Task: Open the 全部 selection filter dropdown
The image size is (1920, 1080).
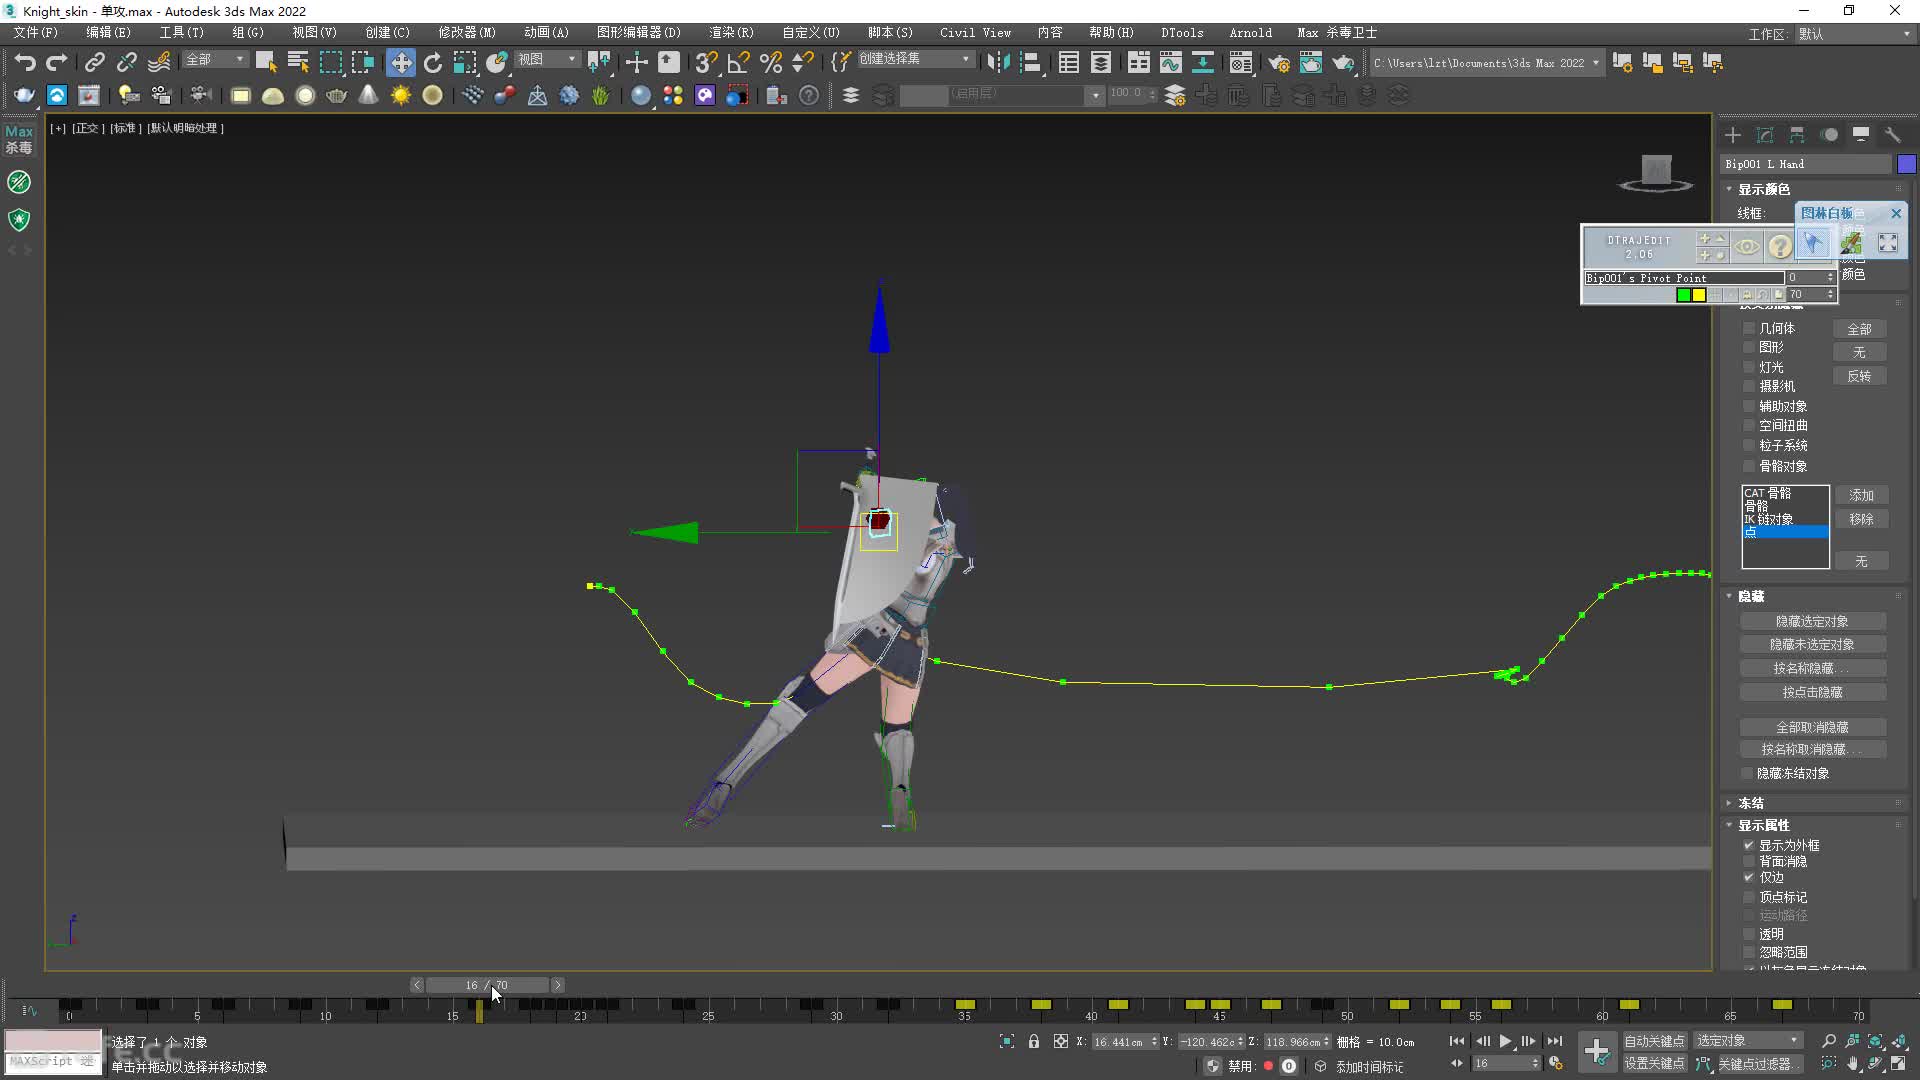Action: pyautogui.click(x=215, y=60)
